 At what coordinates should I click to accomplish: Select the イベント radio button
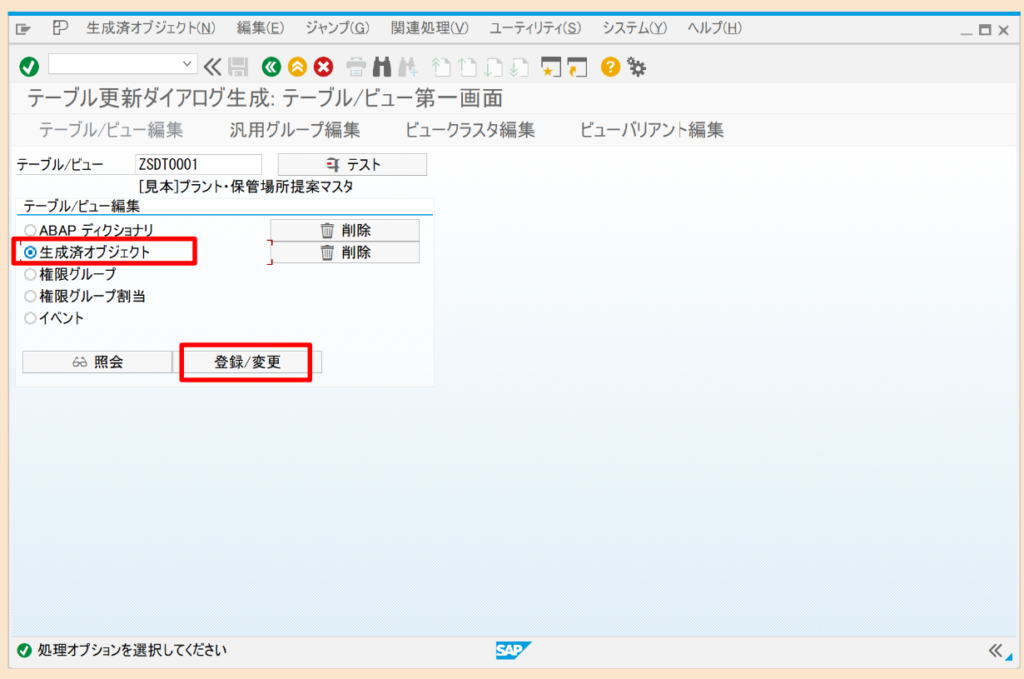(x=30, y=318)
